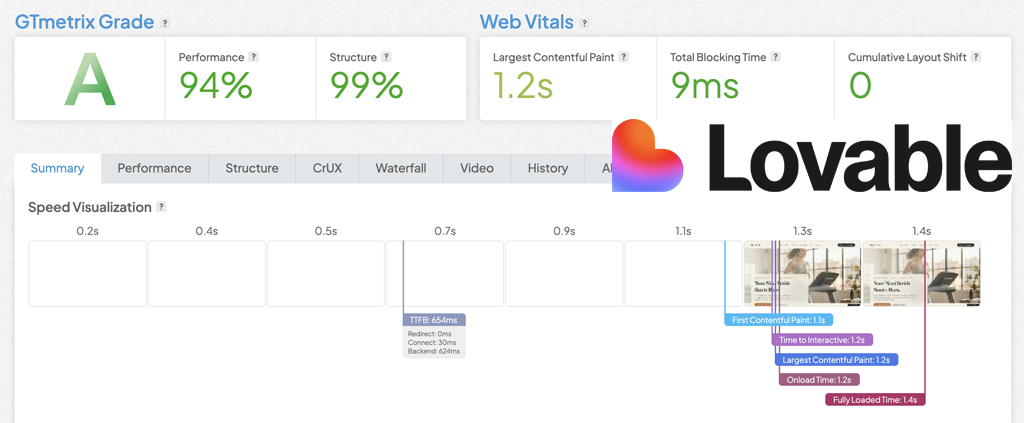This screenshot has width=1024, height=423.
Task: Click the 1.3s page screenshot thumbnail
Action: point(803,274)
